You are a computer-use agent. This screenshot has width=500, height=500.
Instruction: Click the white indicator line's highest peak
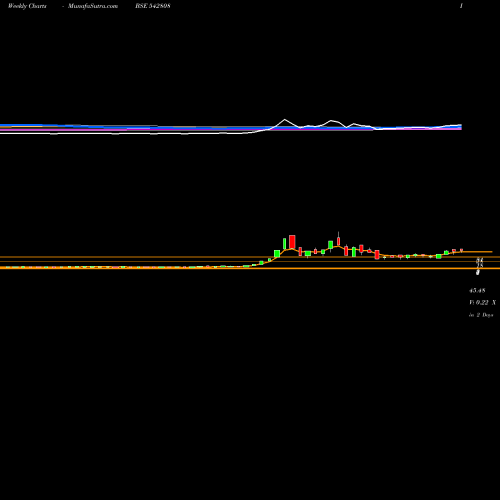click(x=285, y=119)
